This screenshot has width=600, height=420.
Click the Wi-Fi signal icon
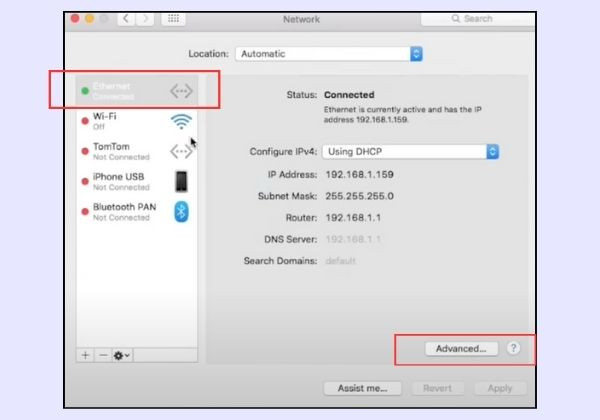coord(181,121)
